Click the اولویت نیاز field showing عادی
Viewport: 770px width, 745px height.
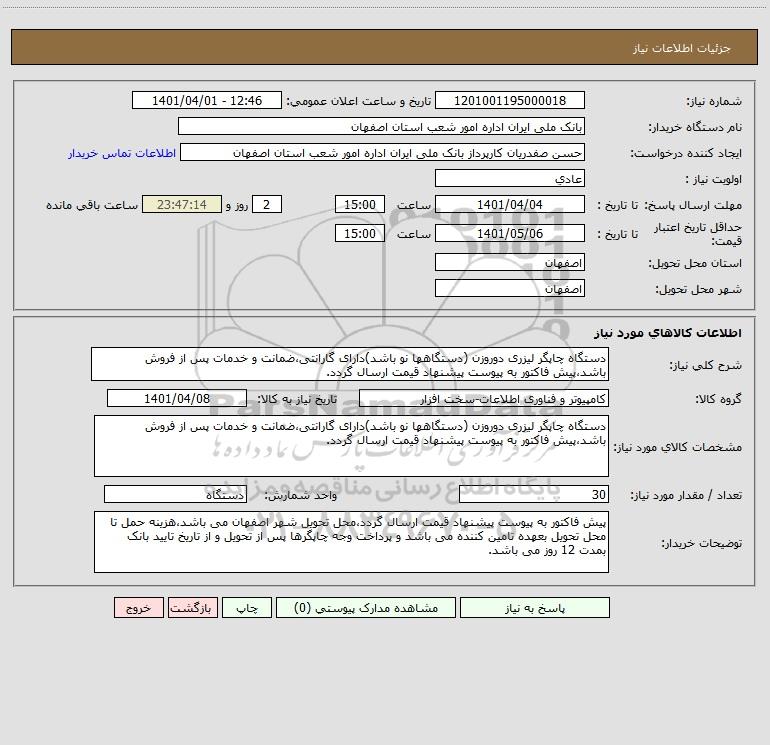(510, 179)
